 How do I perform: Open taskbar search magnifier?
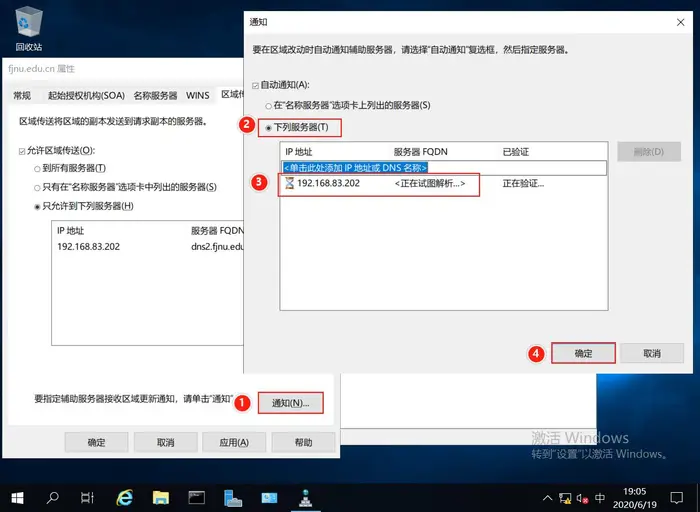53,497
